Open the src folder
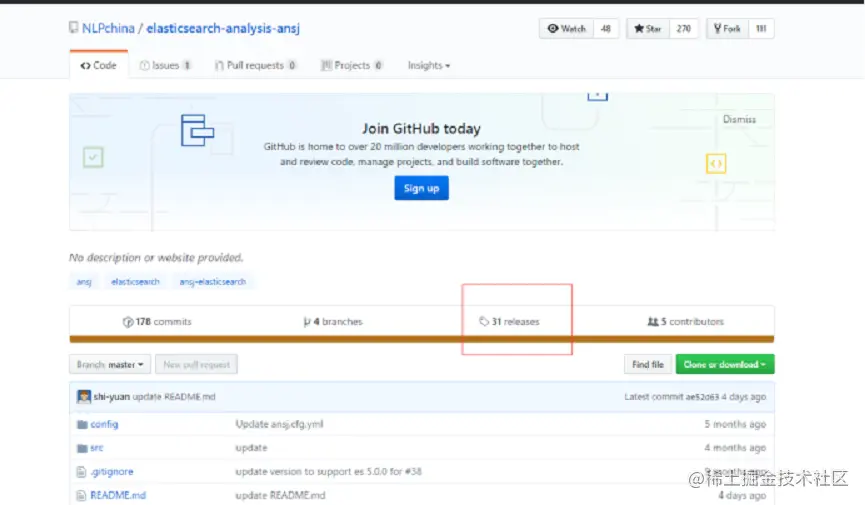This screenshot has height=505, width=865. coord(97,448)
